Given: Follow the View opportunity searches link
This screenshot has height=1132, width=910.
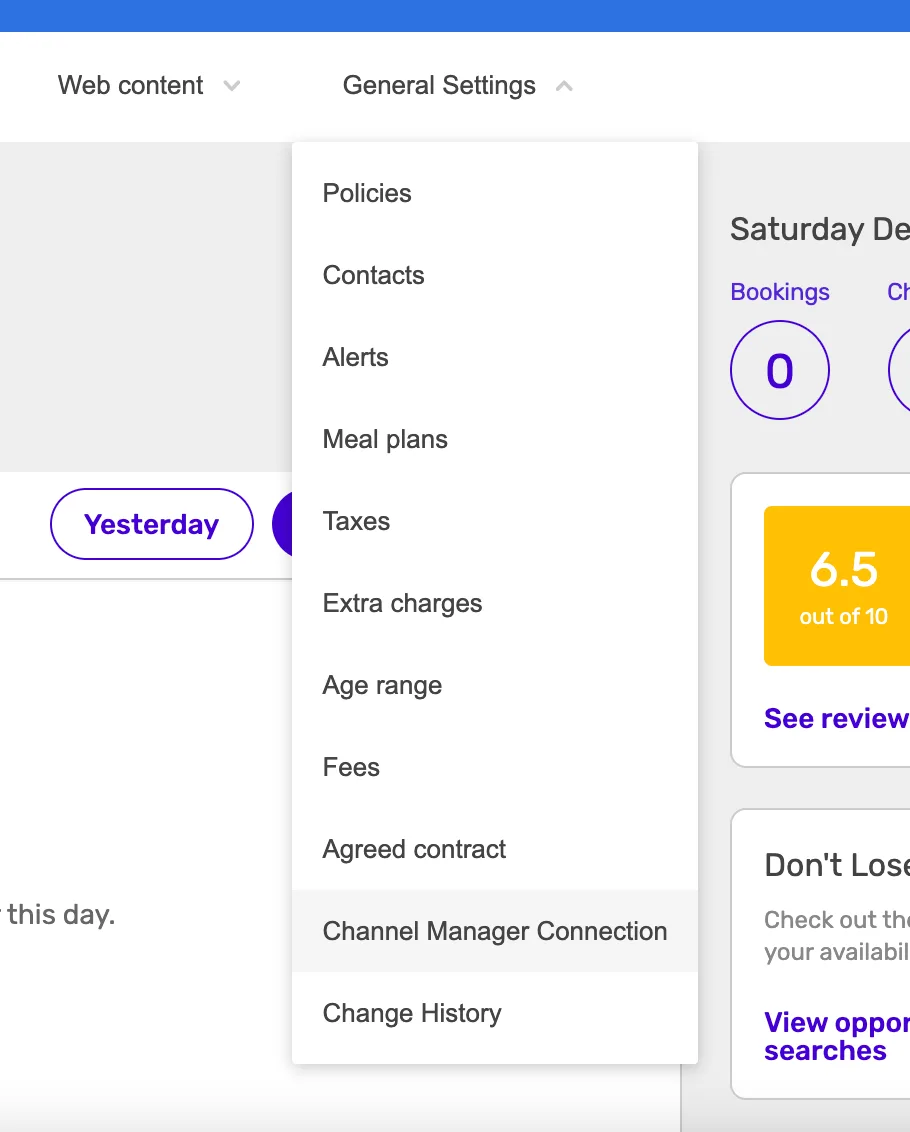Looking at the screenshot, I should (836, 1037).
